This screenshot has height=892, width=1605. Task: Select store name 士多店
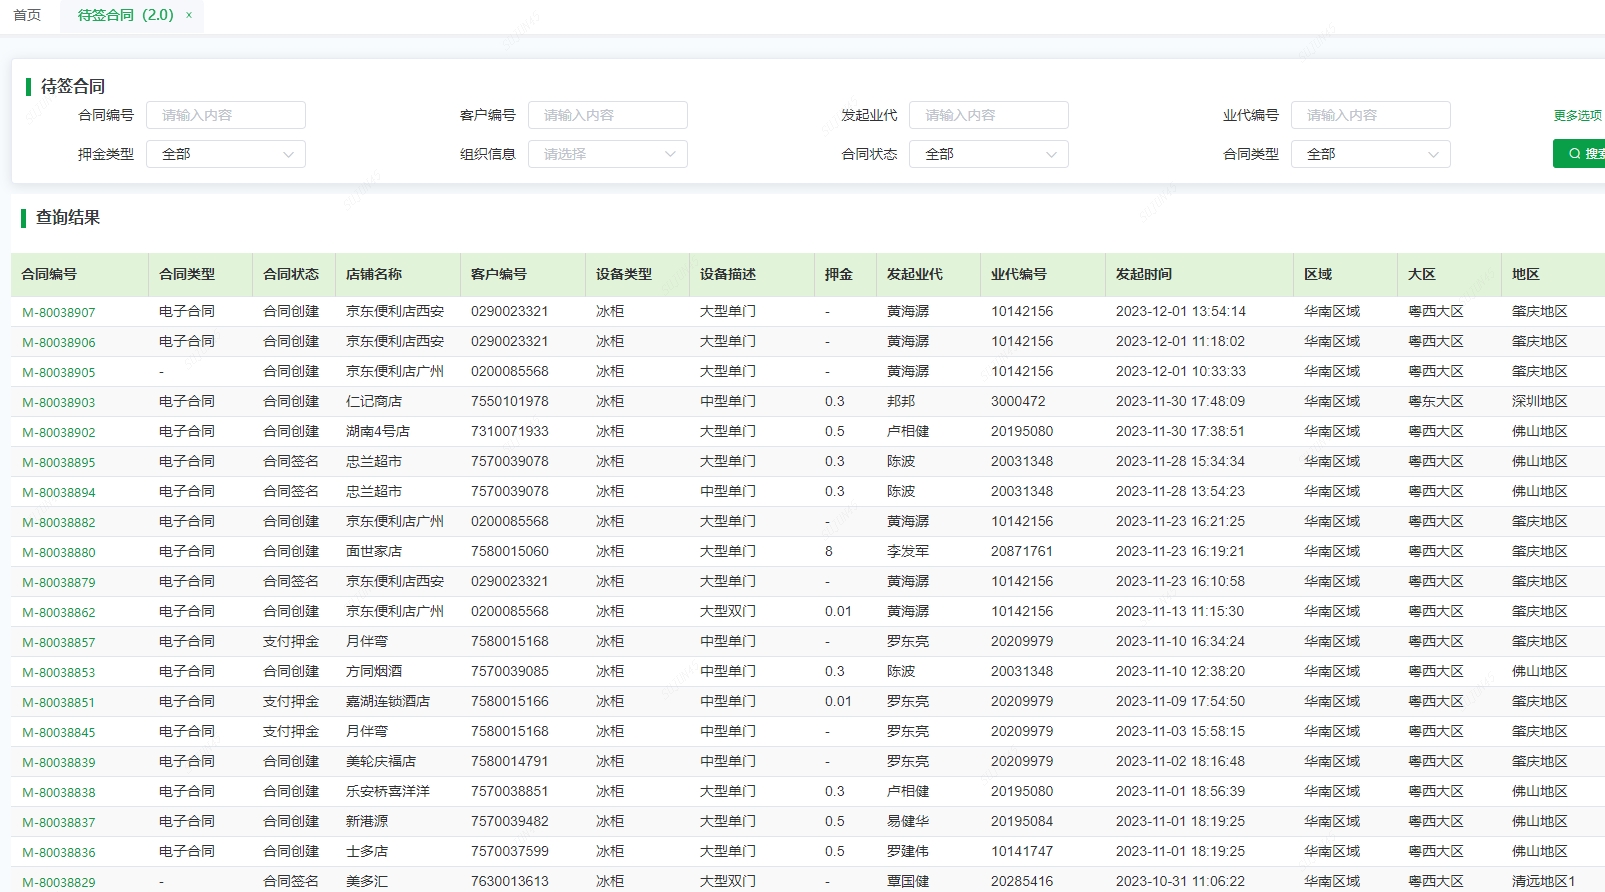pyautogui.click(x=367, y=851)
